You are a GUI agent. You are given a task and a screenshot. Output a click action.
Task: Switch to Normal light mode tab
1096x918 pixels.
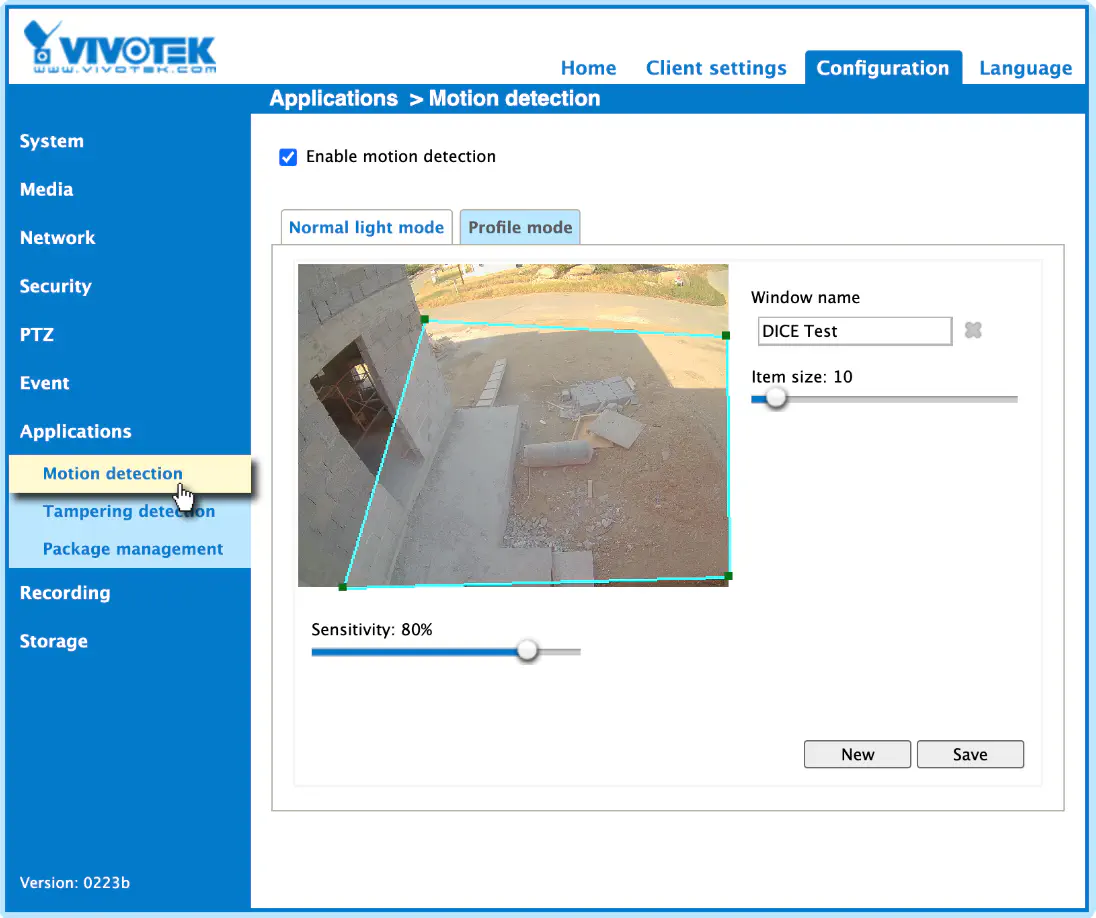(x=366, y=227)
